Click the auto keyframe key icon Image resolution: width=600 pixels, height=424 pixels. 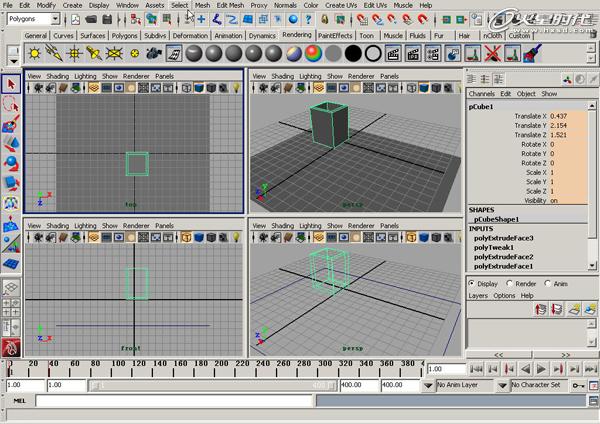point(579,385)
